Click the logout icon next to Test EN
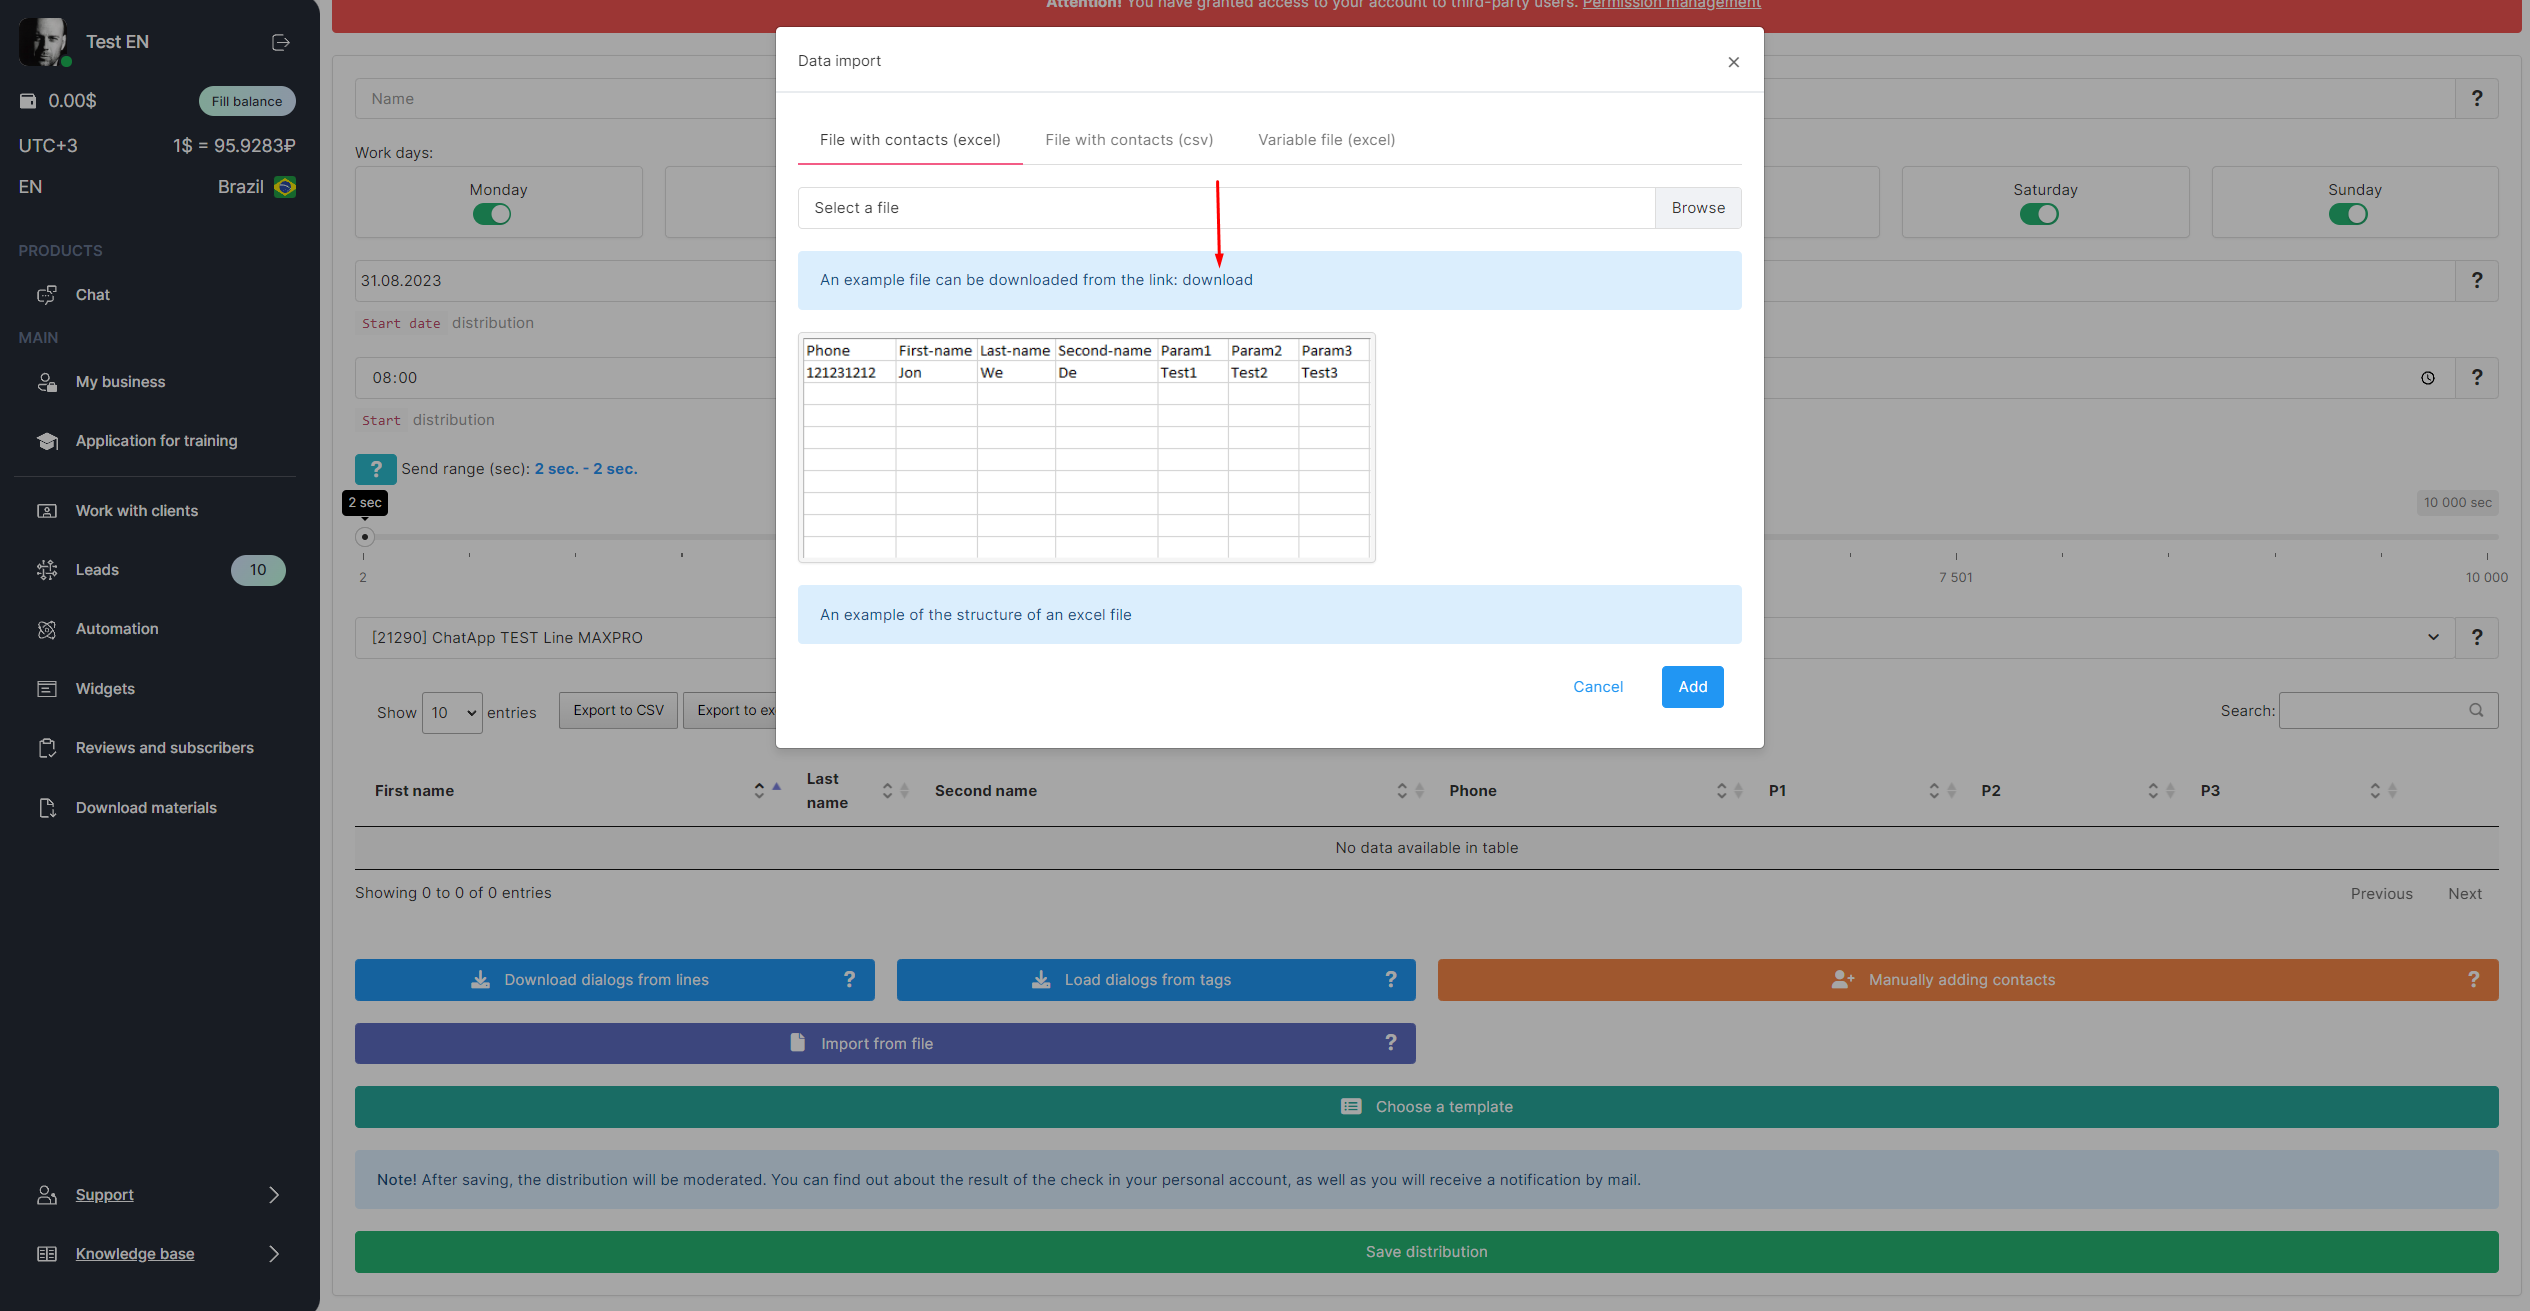Screen dimensions: 2530x1311 pos(280,42)
